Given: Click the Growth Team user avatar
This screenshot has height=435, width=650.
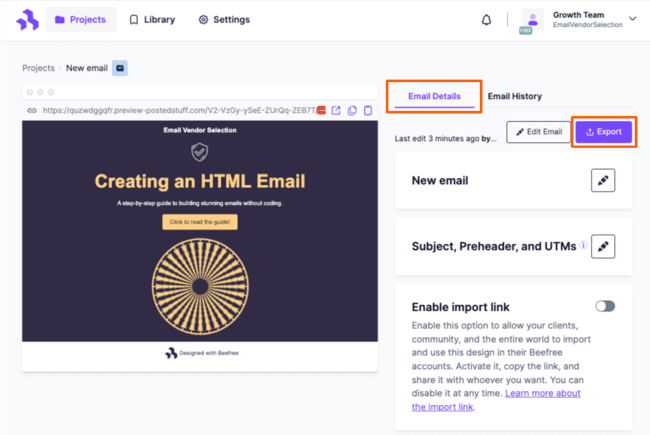Looking at the screenshot, I should point(533,19).
